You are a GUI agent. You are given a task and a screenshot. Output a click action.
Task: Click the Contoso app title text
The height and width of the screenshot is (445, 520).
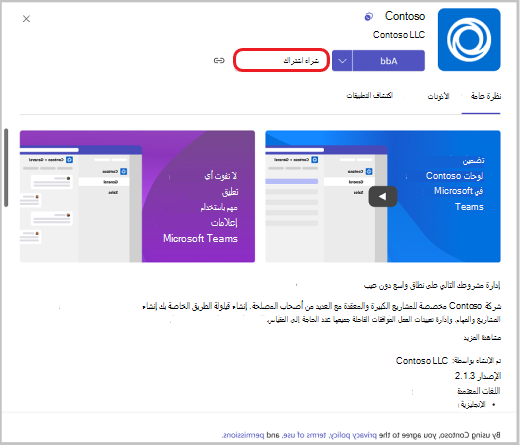click(405, 16)
